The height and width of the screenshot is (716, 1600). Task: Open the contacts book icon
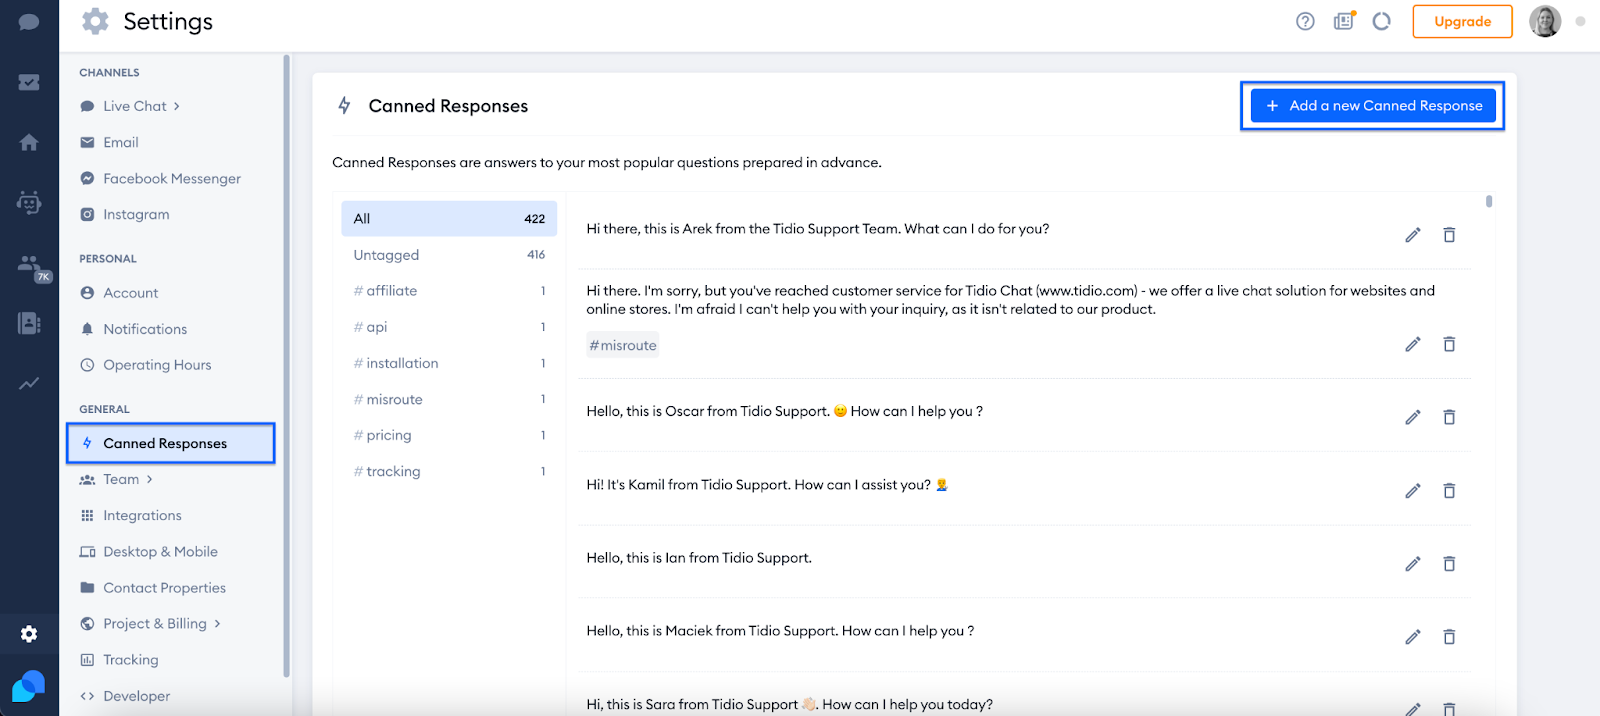(29, 323)
